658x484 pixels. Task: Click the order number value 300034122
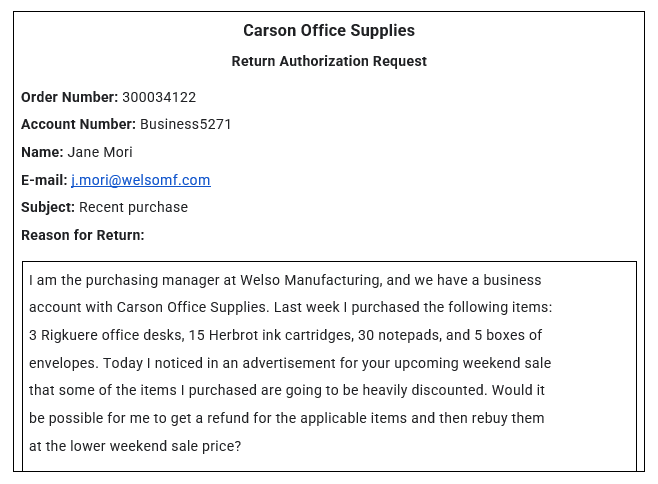pyautogui.click(x=159, y=97)
